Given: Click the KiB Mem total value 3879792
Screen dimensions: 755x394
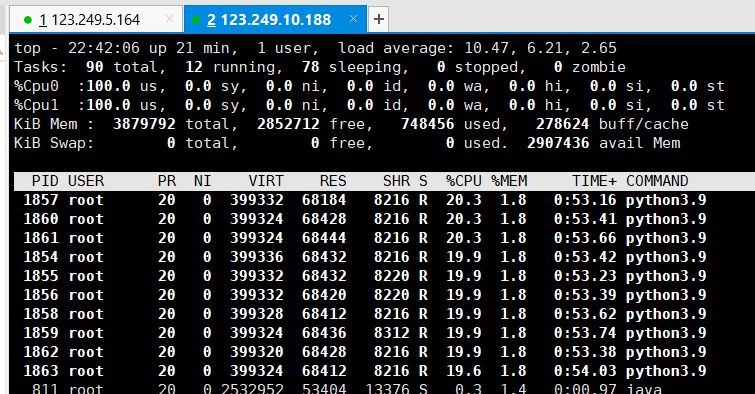Looking at the screenshot, I should point(144,124).
